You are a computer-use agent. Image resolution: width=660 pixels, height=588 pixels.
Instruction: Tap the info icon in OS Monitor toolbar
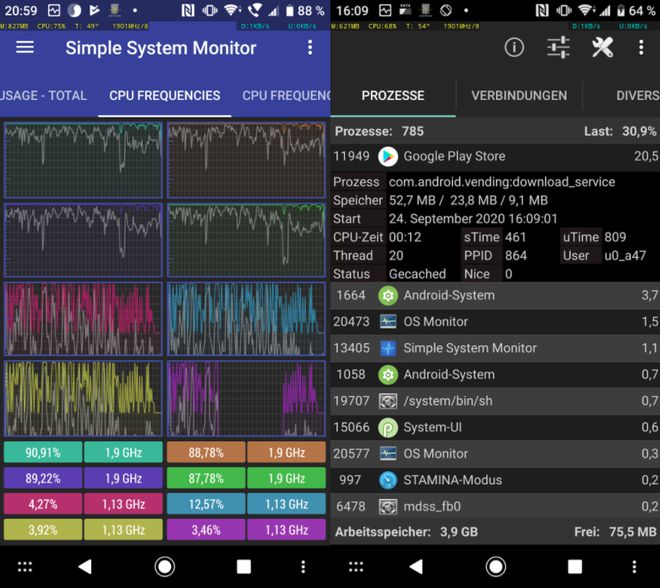(514, 47)
